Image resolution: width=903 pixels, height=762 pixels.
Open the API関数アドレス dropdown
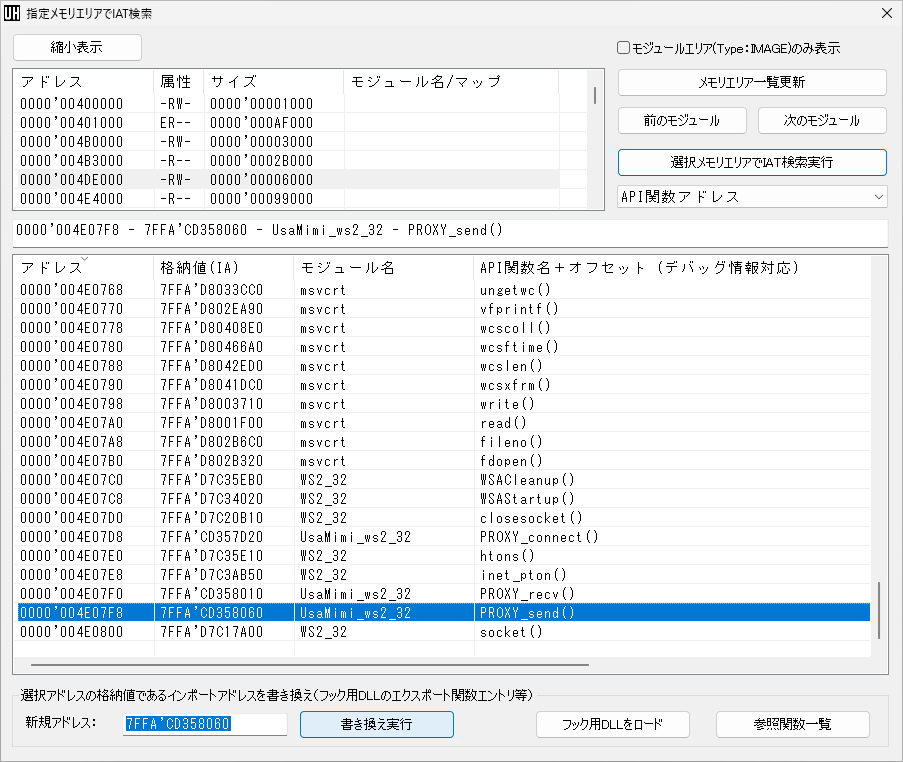[x=752, y=197]
